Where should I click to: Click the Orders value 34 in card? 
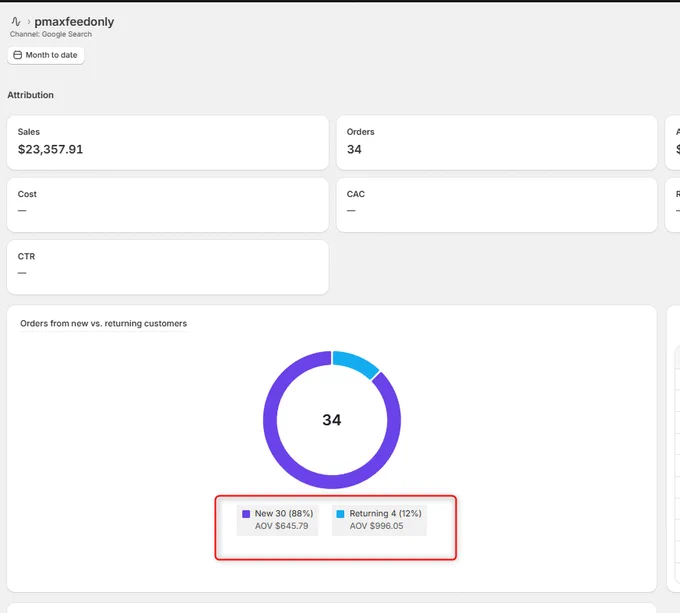354,150
